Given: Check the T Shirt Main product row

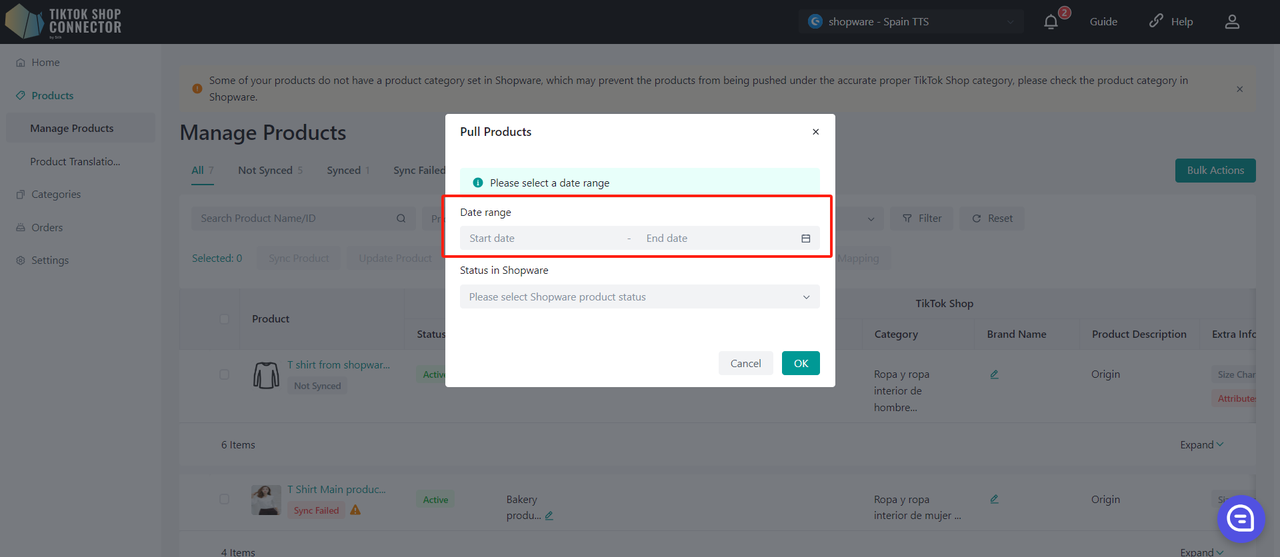Looking at the screenshot, I should pyautogui.click(x=224, y=499).
